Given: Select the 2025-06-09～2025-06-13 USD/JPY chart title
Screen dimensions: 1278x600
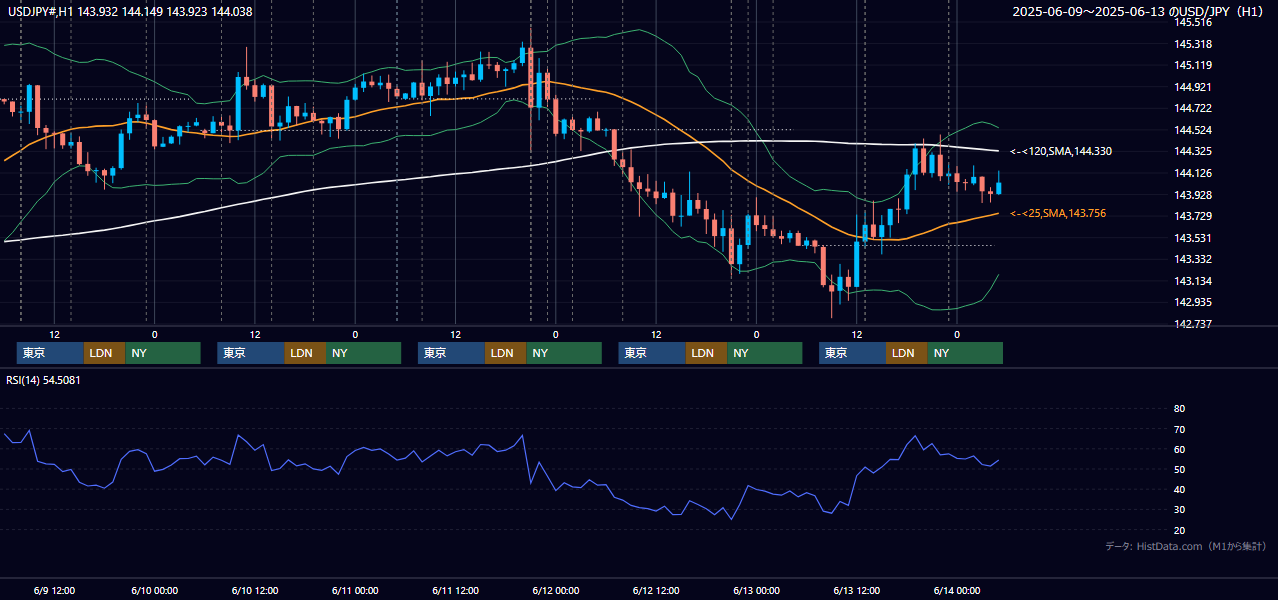Looking at the screenshot, I should 1140,11.
